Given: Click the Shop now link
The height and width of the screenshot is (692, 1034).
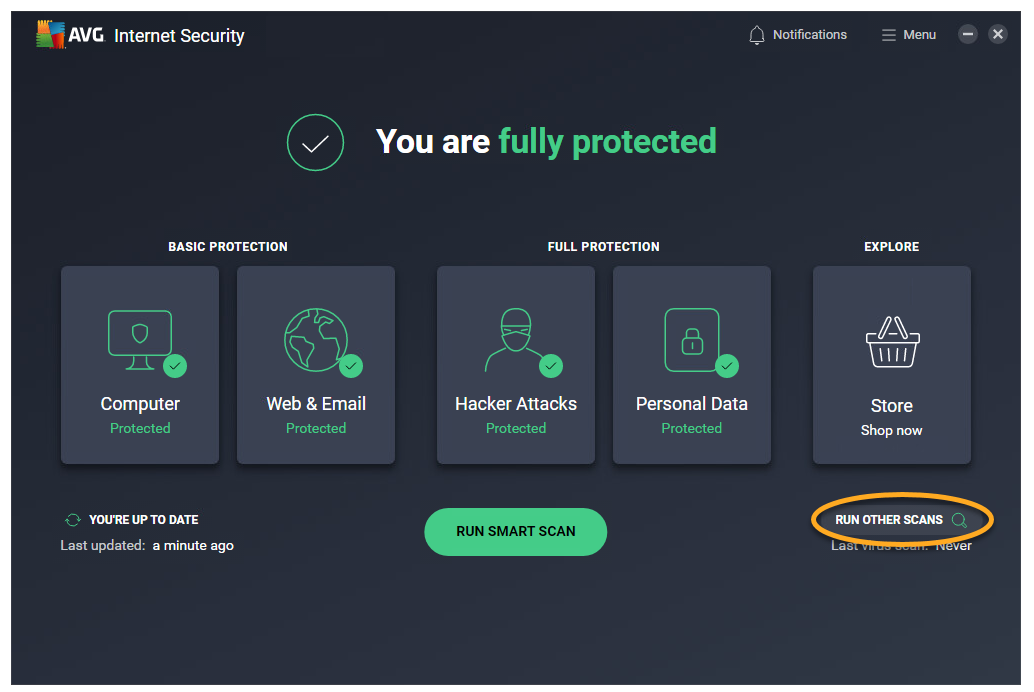Looking at the screenshot, I should coord(891,431).
